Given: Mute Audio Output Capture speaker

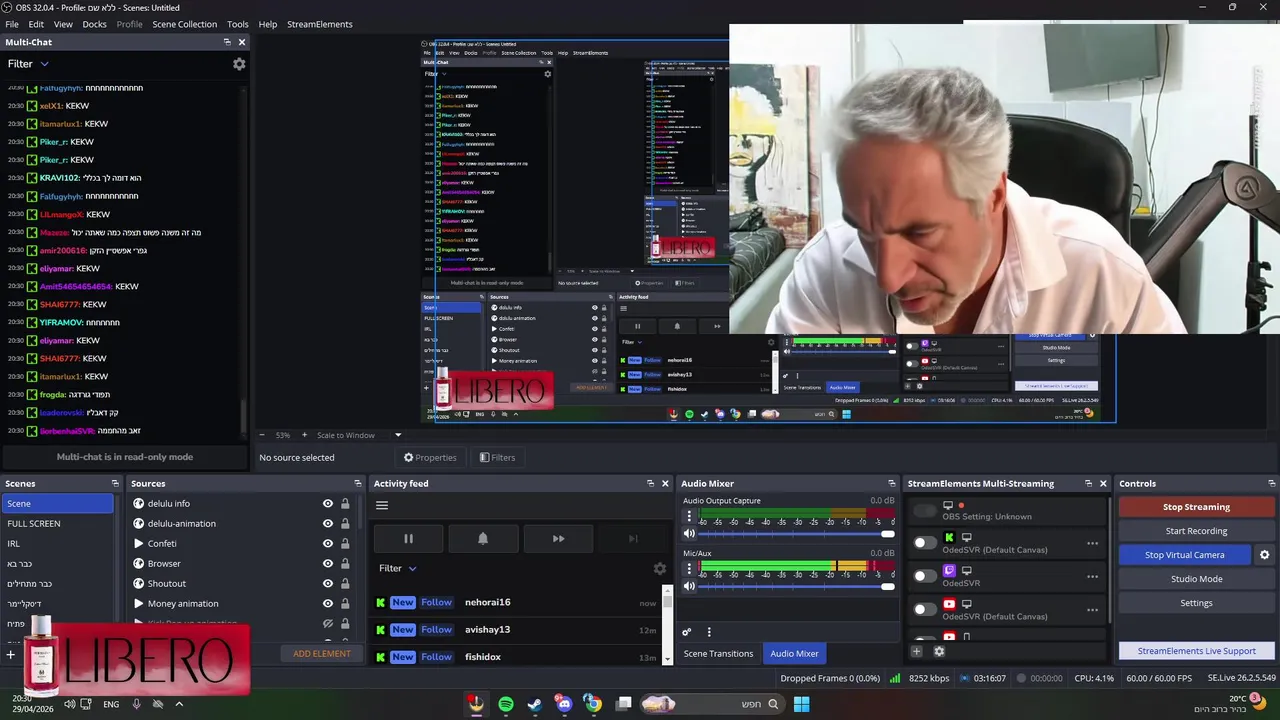Looking at the screenshot, I should (x=688, y=534).
